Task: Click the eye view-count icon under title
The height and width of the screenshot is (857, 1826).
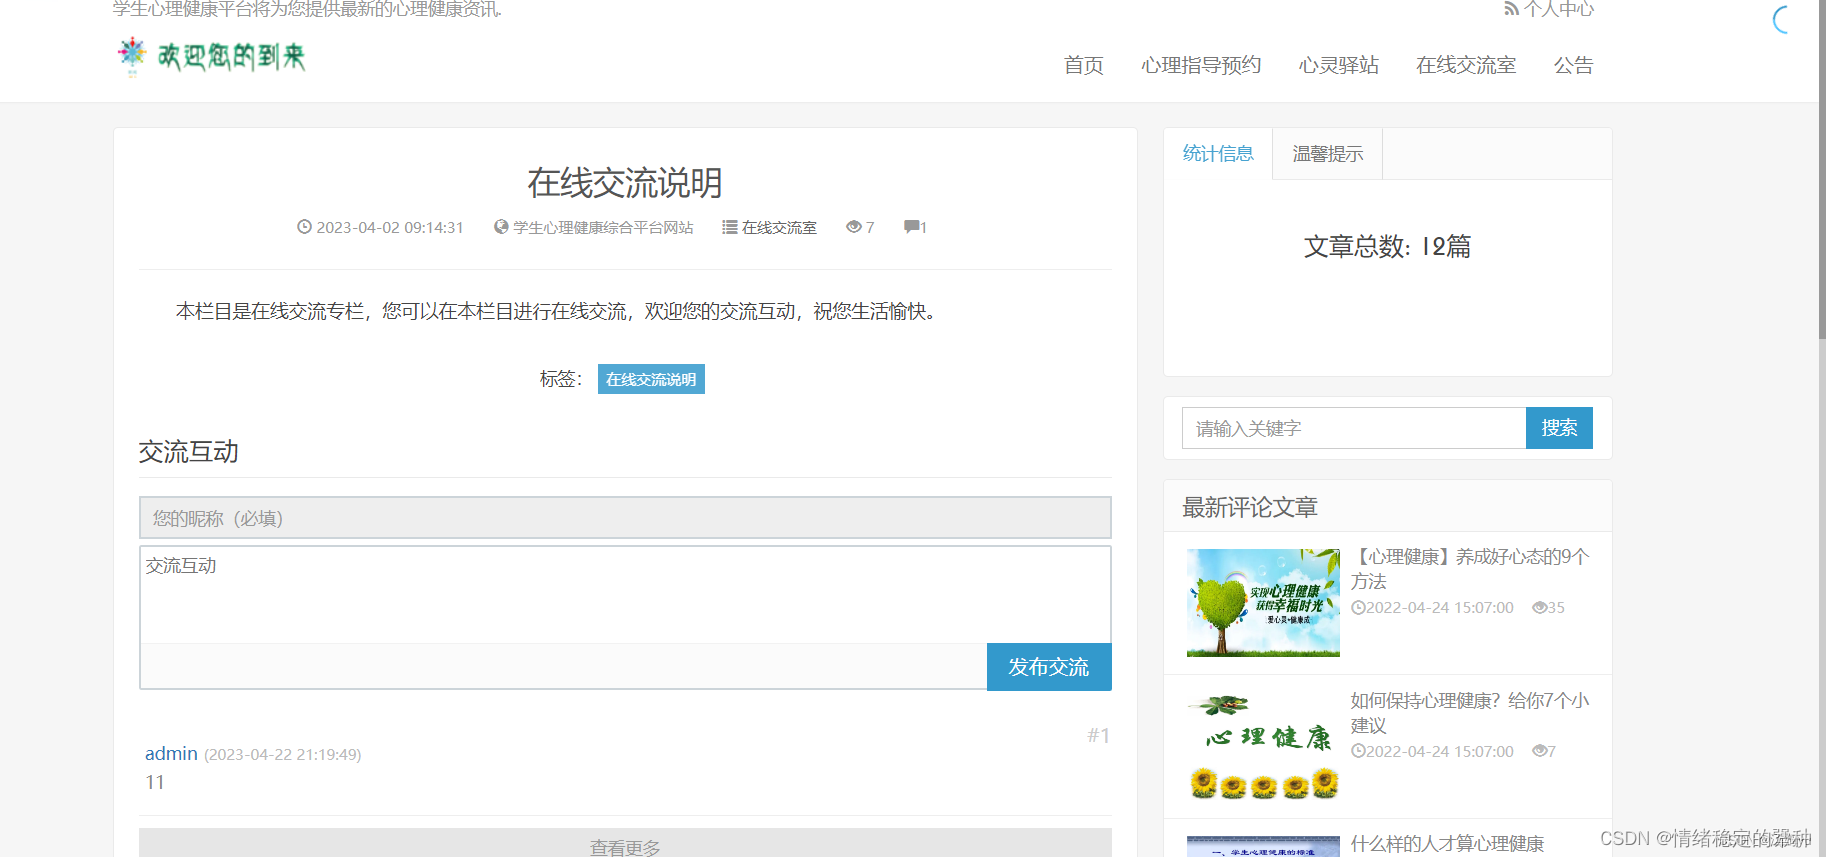Action: 853,227
